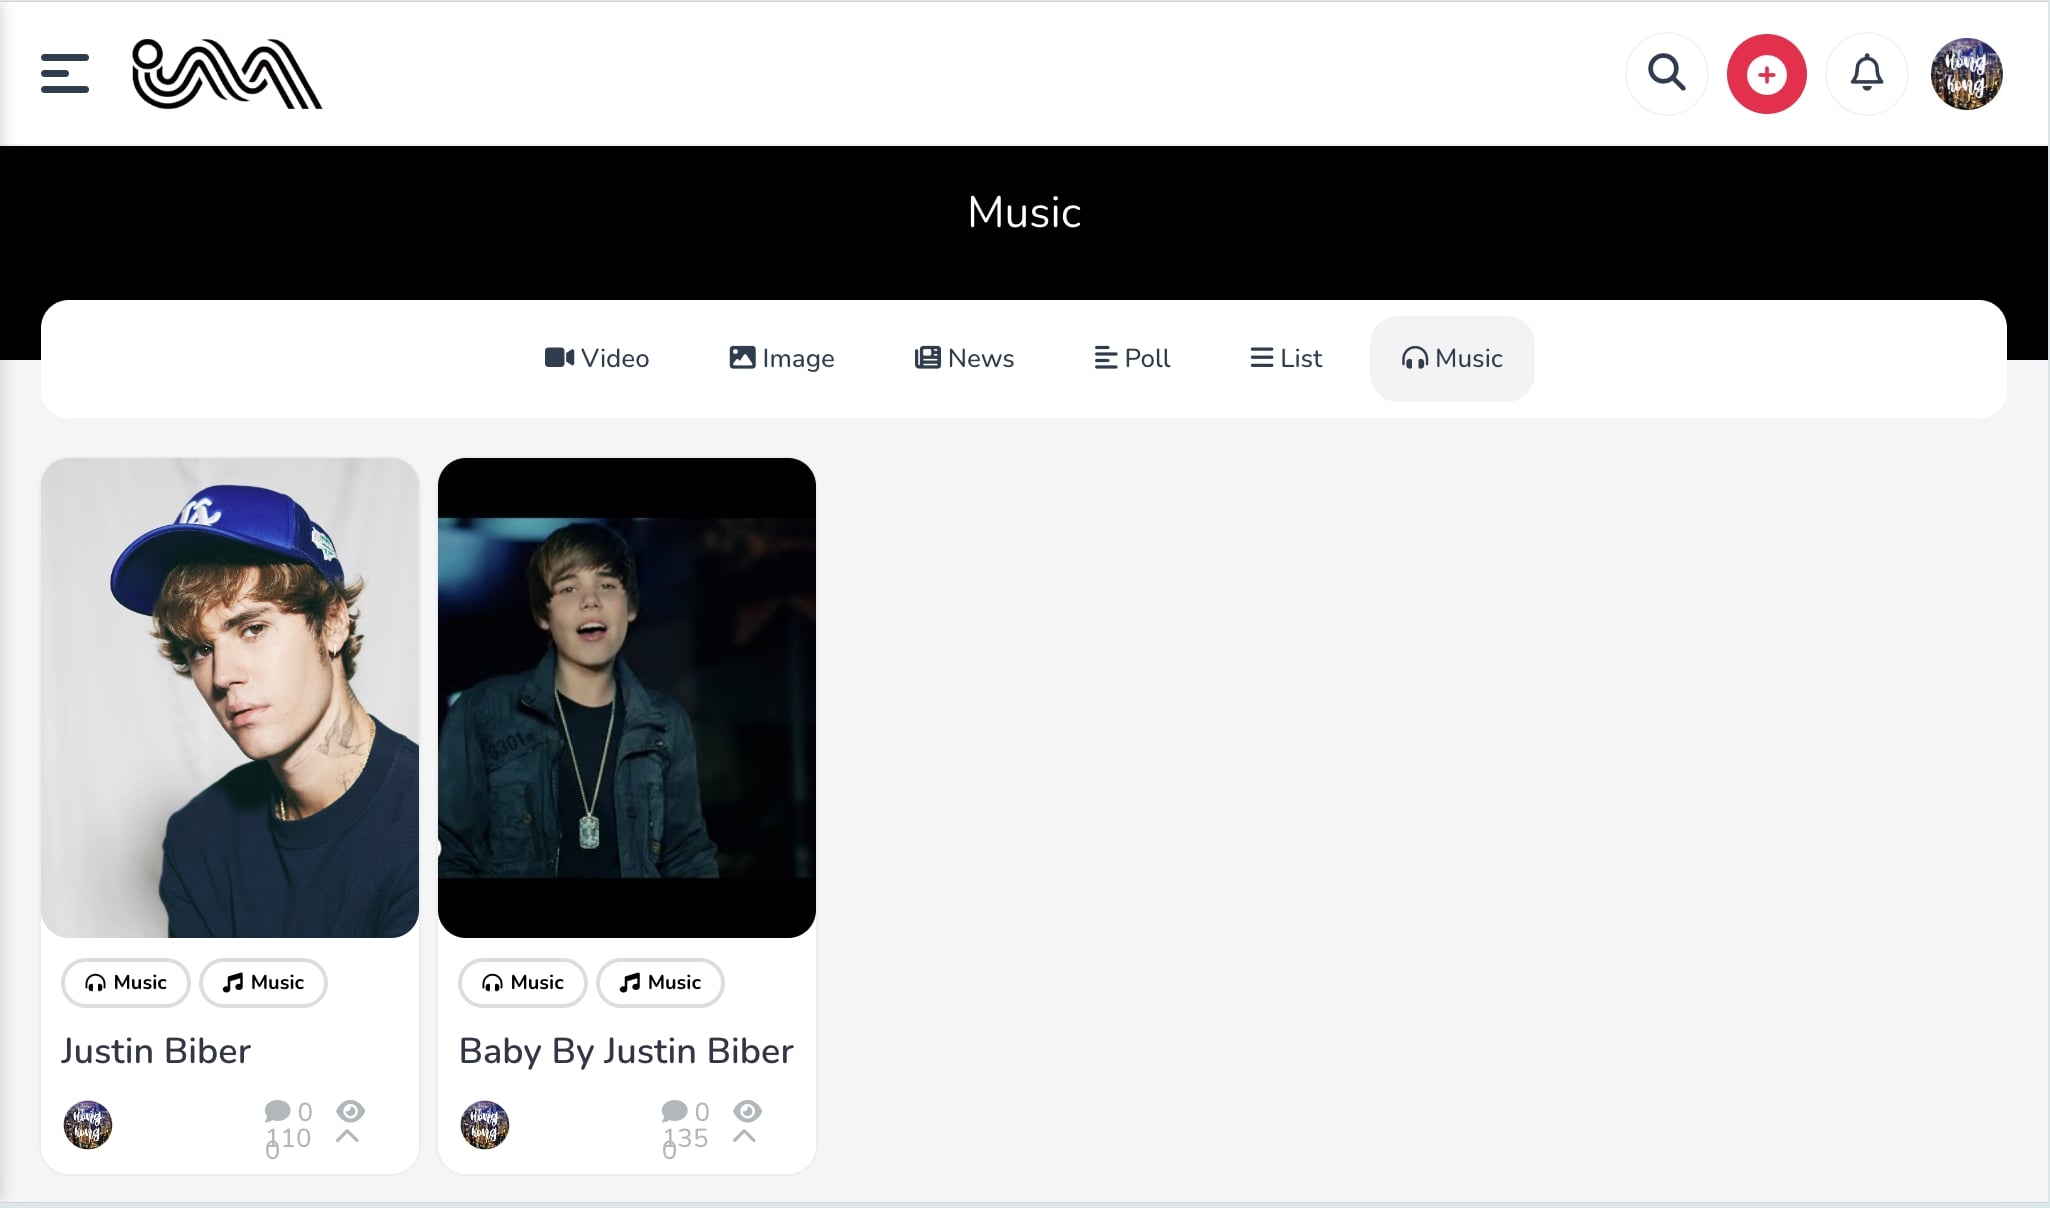Open the Justin Biber title link
The image size is (2050, 1208).
coord(156,1051)
